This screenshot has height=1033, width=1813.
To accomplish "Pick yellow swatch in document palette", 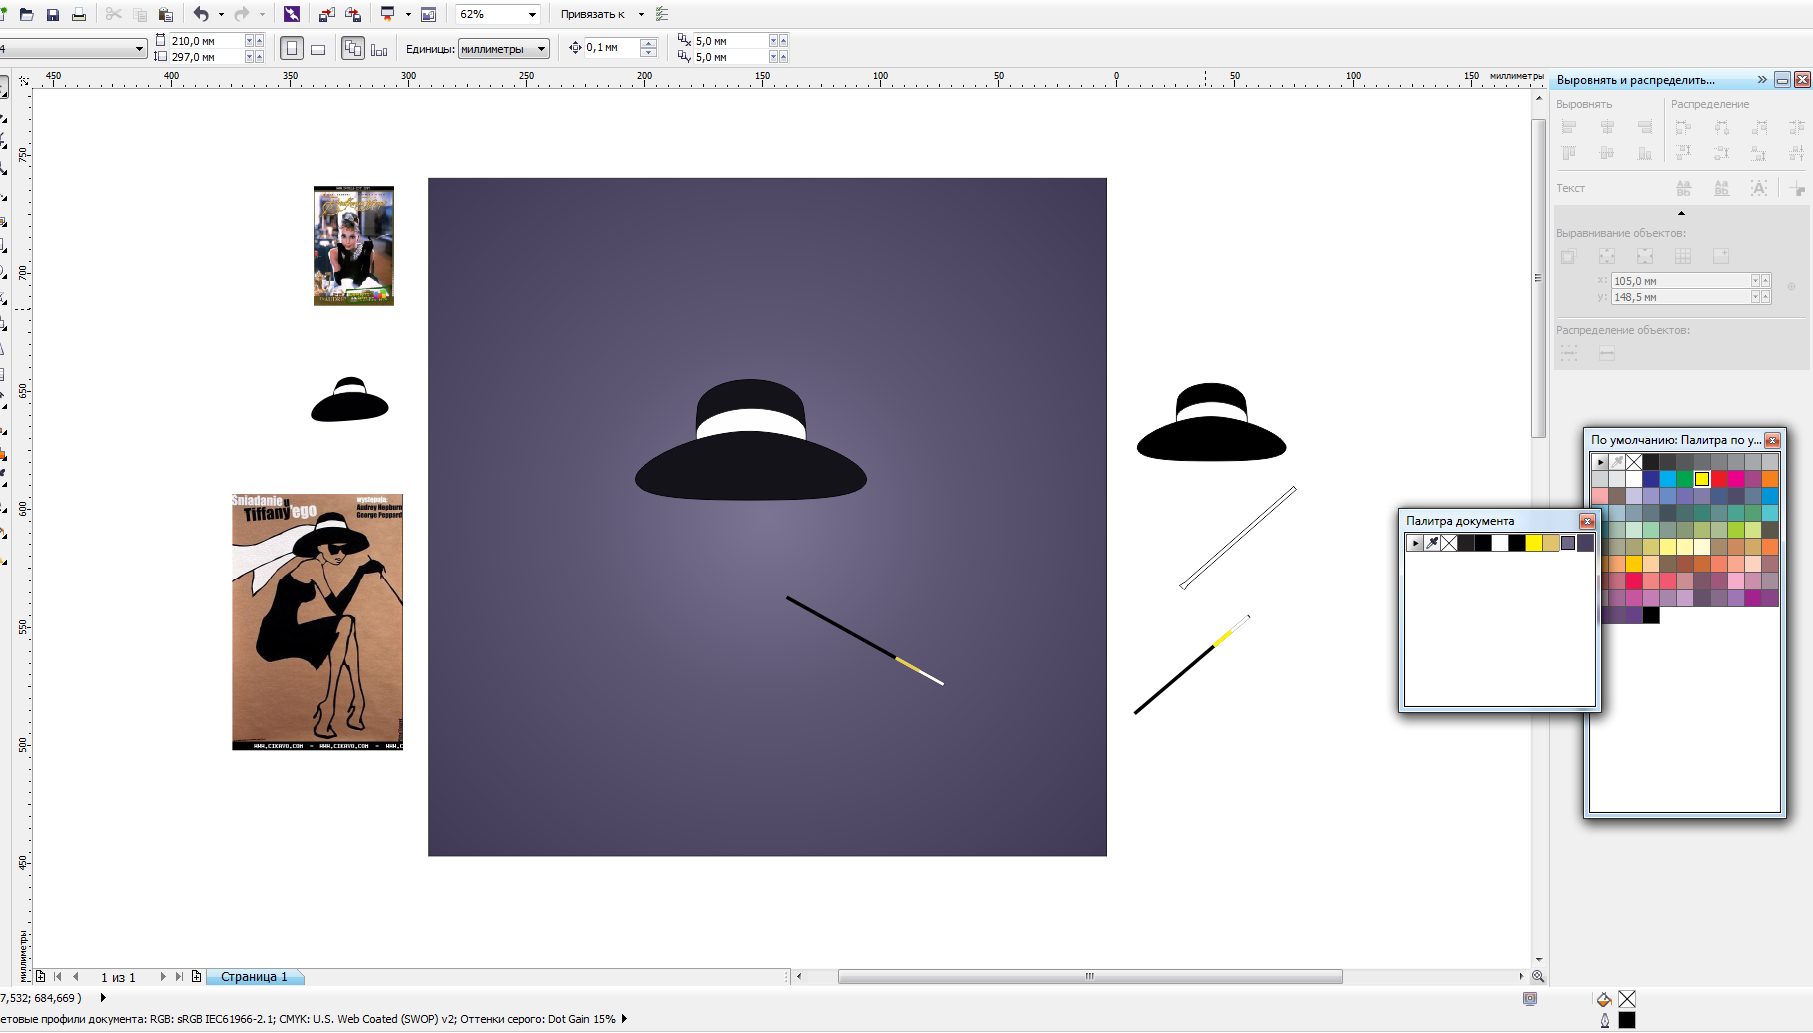I will pos(1534,543).
